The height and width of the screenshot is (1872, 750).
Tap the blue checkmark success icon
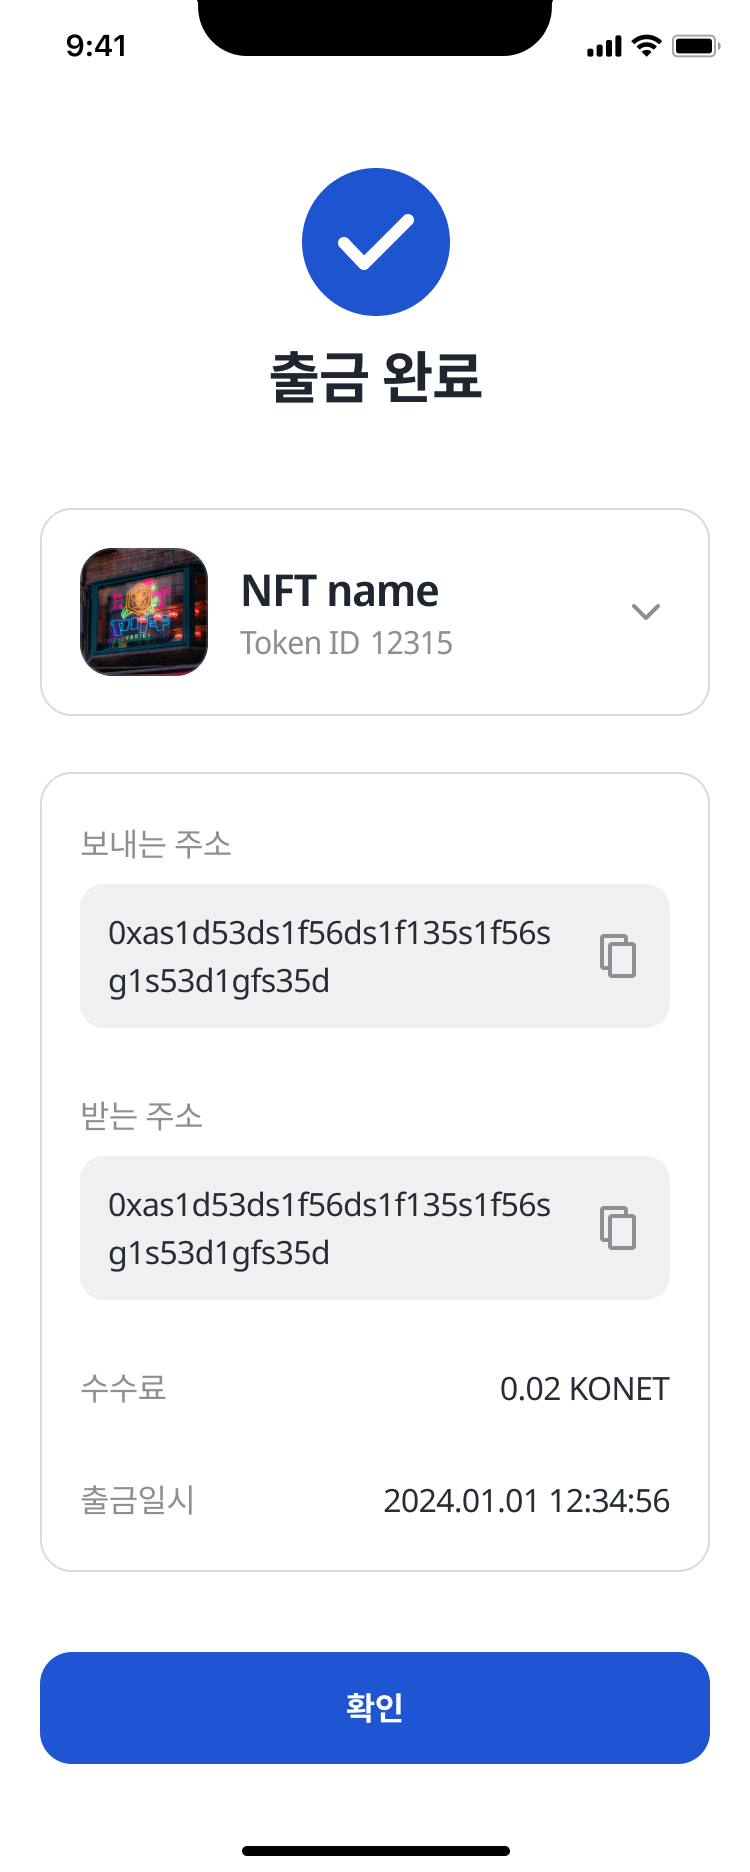pos(376,242)
